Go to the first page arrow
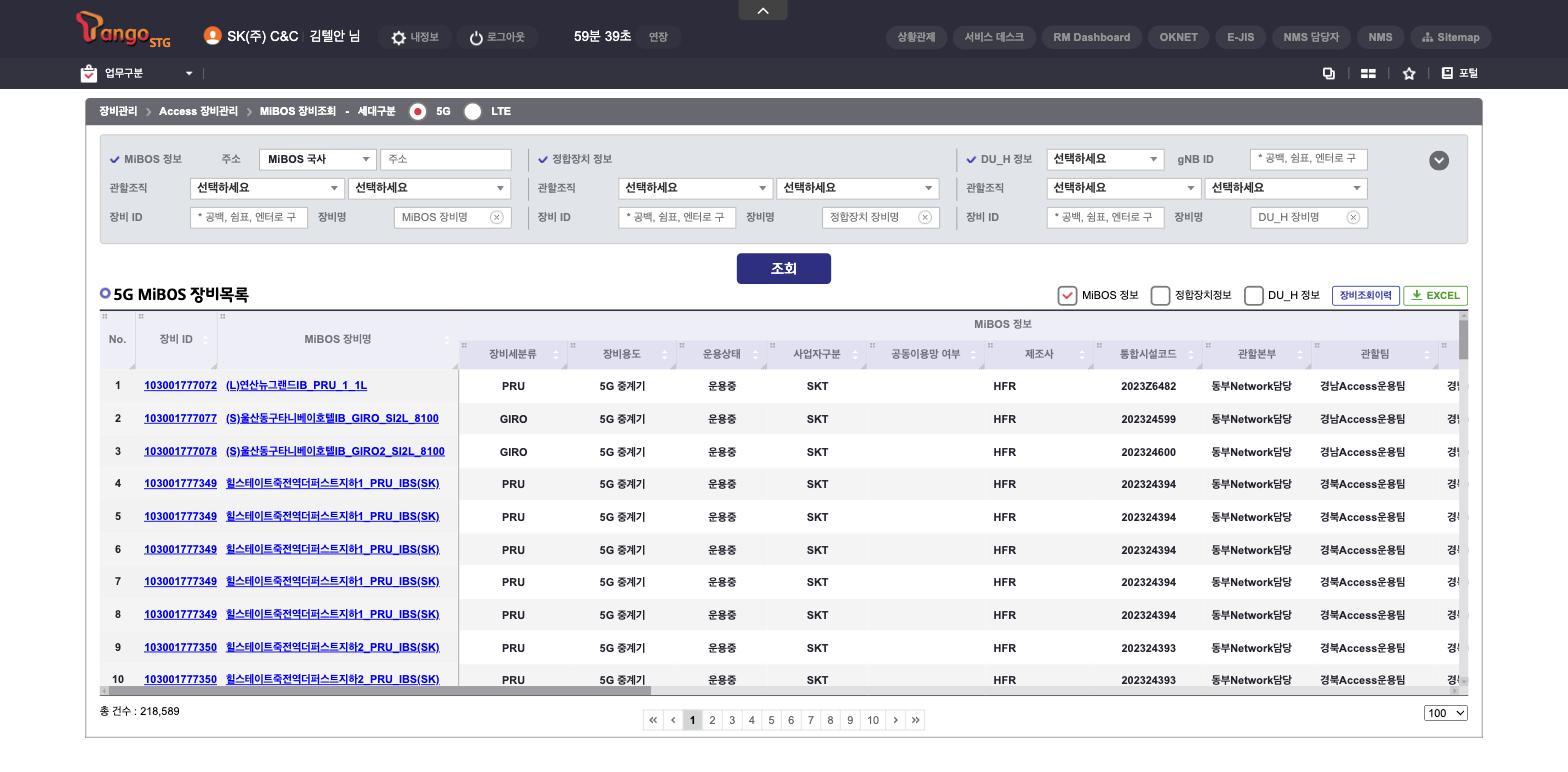The image size is (1568, 772). 653,720
